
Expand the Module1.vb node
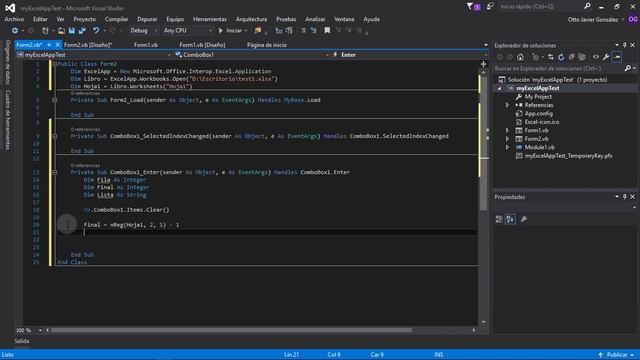pos(507,147)
